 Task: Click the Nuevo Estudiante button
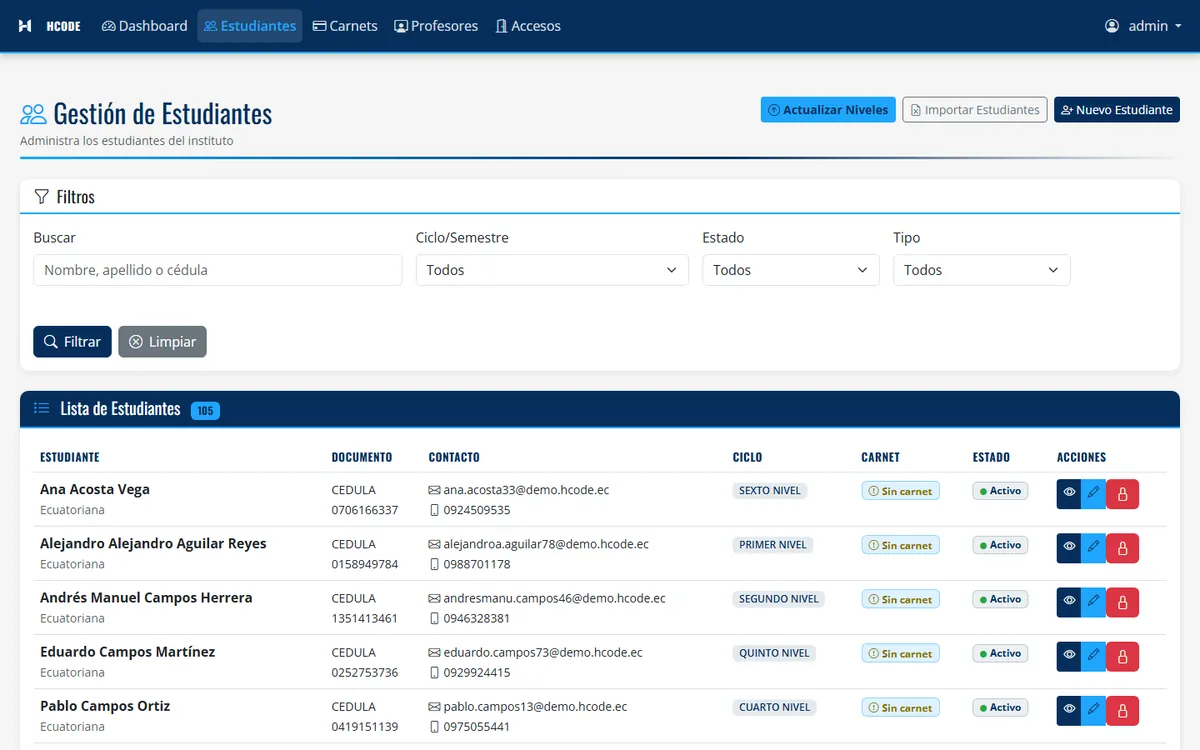click(x=1117, y=110)
